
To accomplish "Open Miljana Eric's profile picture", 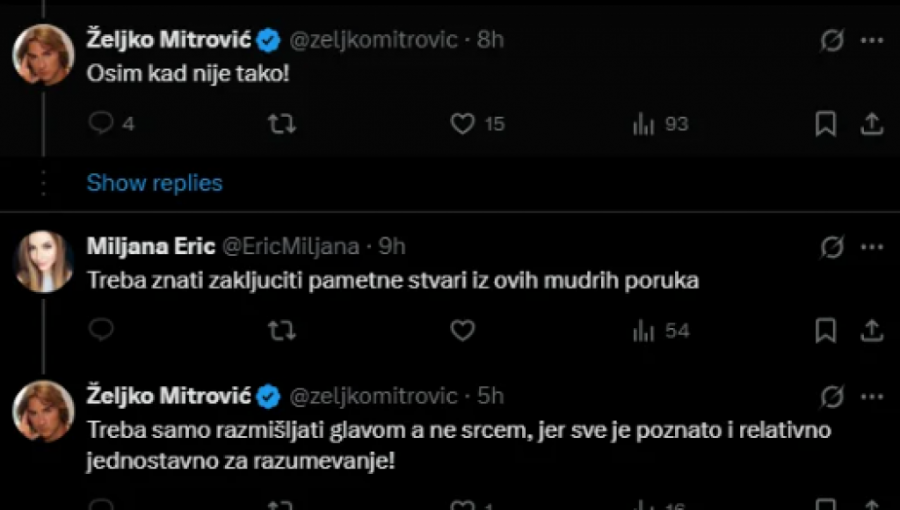I will point(43,261).
